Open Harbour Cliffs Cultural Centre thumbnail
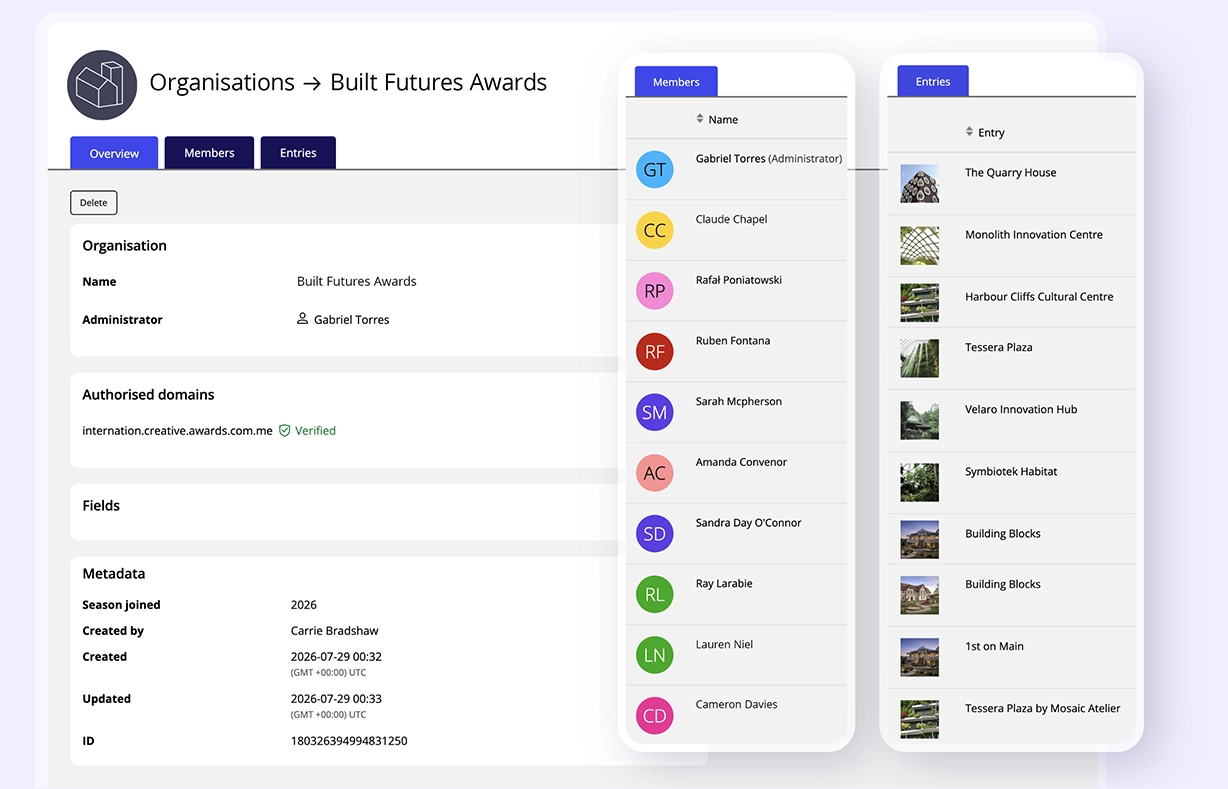1228x789 pixels. coord(919,303)
